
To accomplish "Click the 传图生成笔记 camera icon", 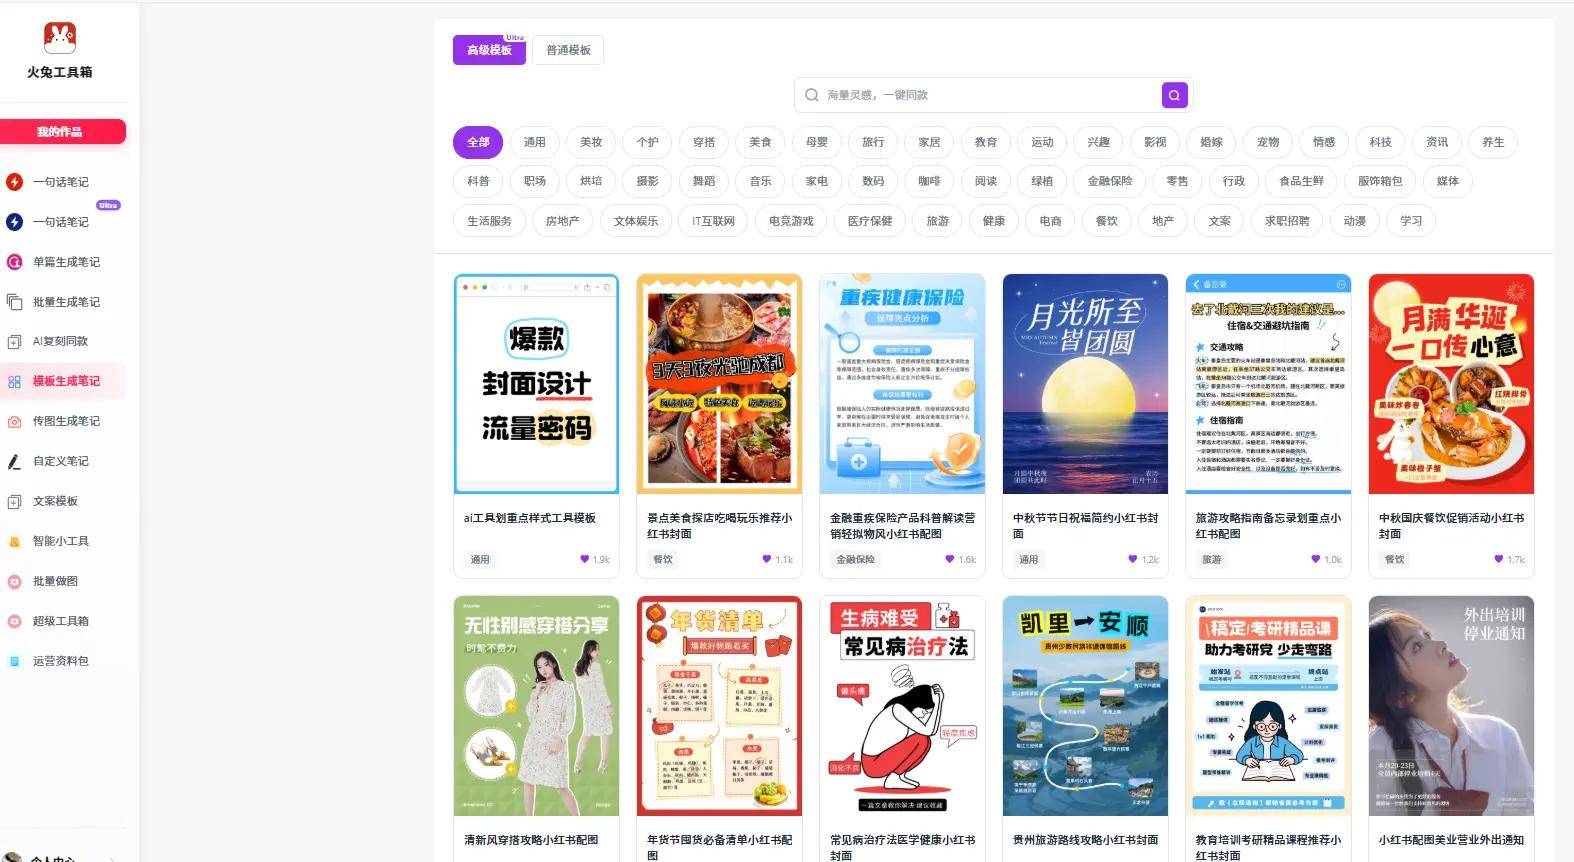I will (14, 422).
